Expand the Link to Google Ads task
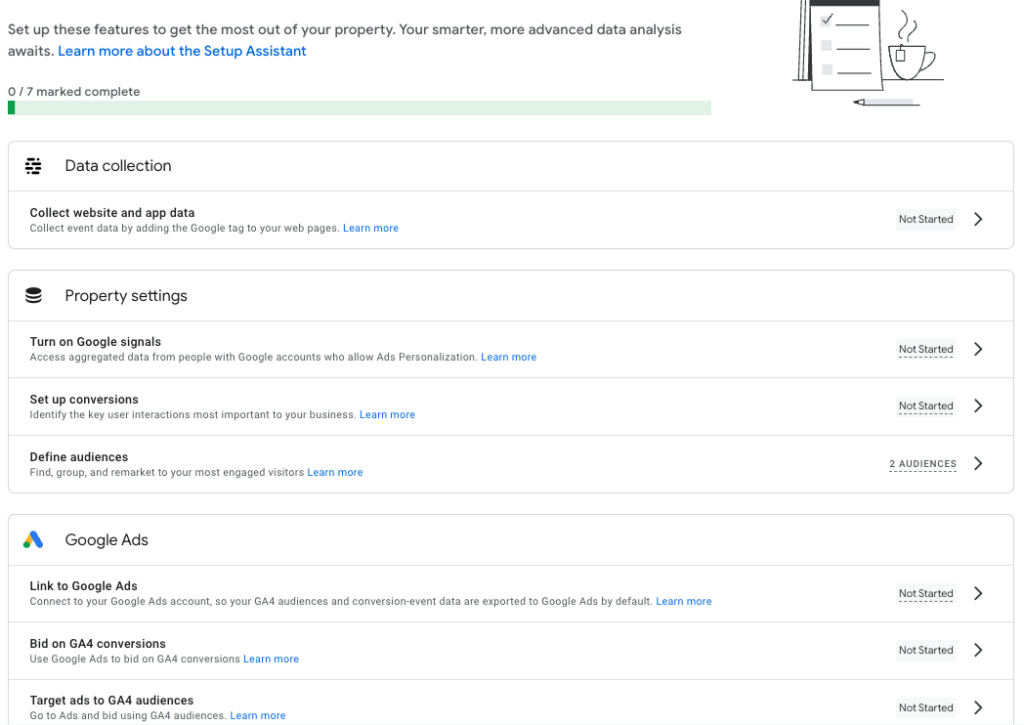 click(978, 593)
